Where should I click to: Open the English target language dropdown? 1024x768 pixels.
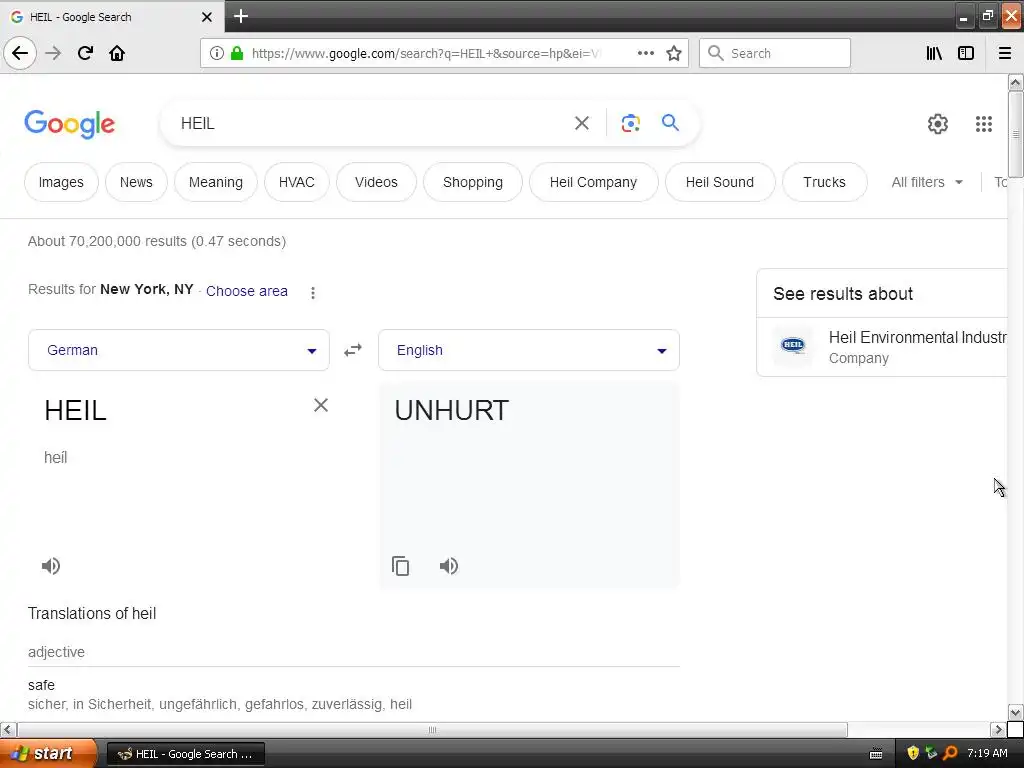point(529,350)
